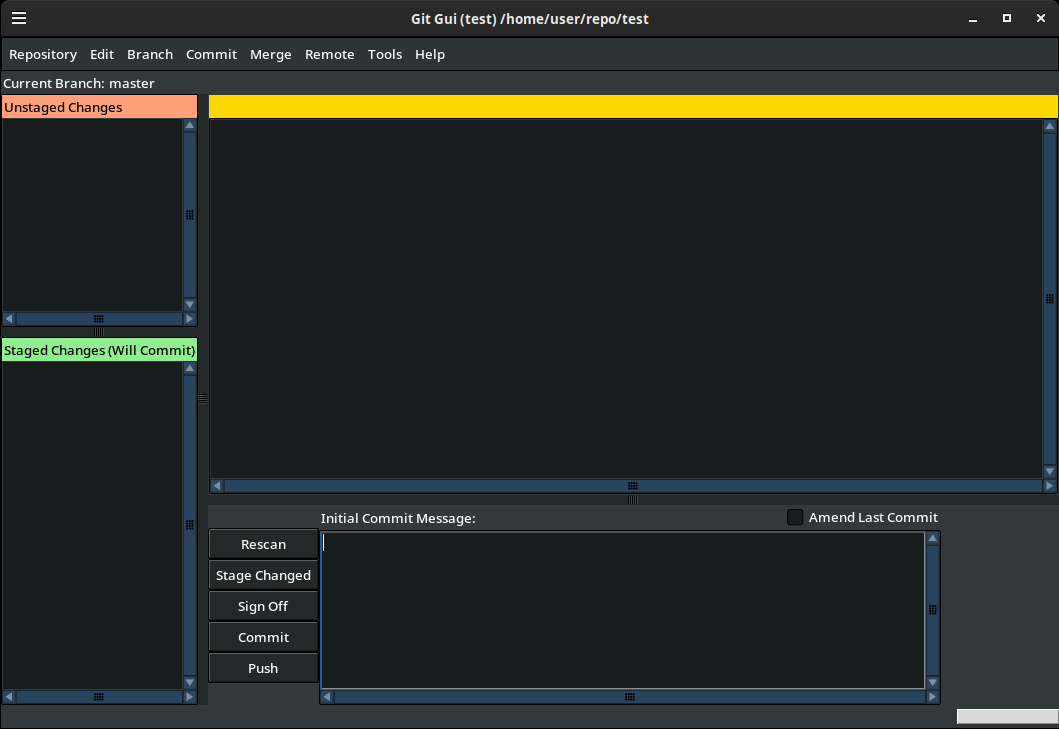Click the Current Branch: master label
This screenshot has width=1059, height=729.
click(79, 83)
